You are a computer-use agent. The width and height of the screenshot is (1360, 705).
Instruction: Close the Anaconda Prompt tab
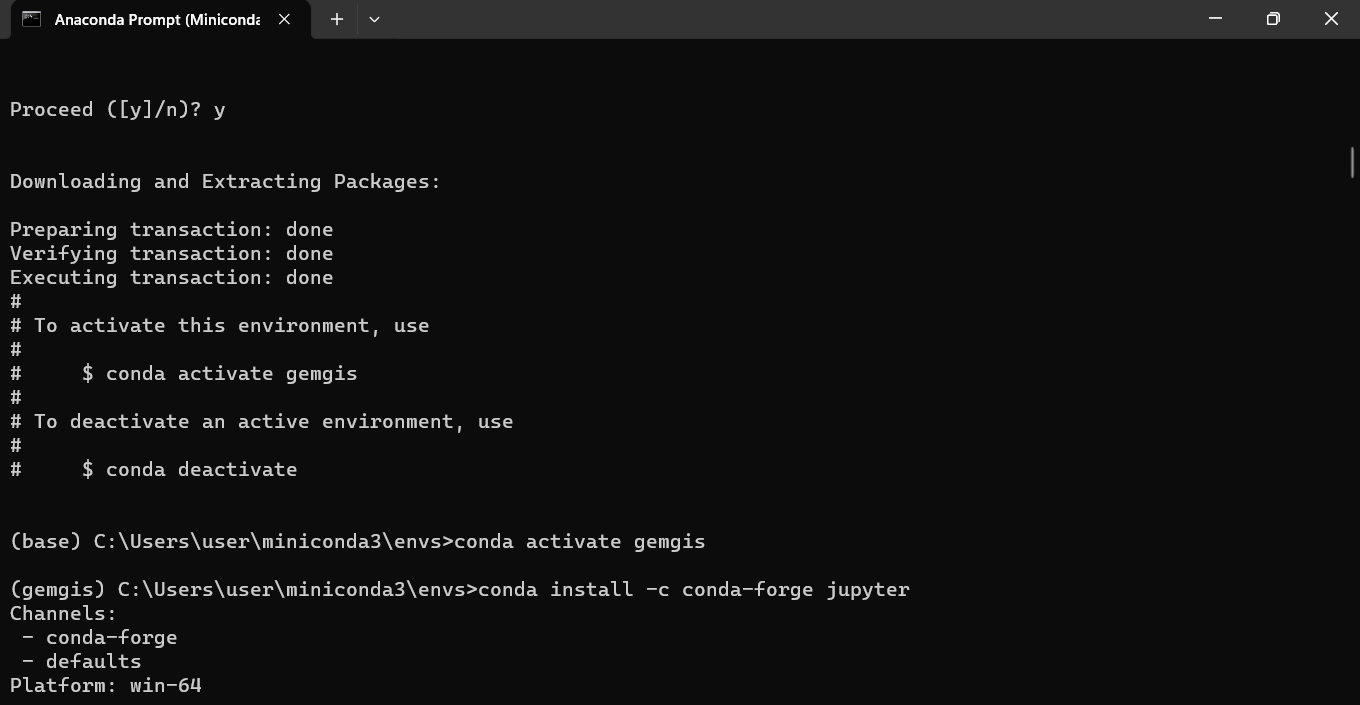click(x=284, y=19)
